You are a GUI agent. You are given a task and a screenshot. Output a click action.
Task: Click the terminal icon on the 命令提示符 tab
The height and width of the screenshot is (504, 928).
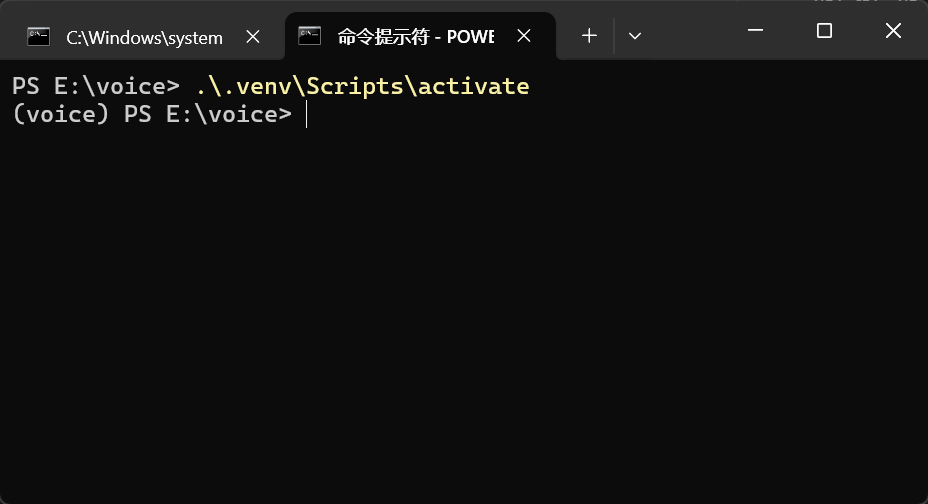310,36
